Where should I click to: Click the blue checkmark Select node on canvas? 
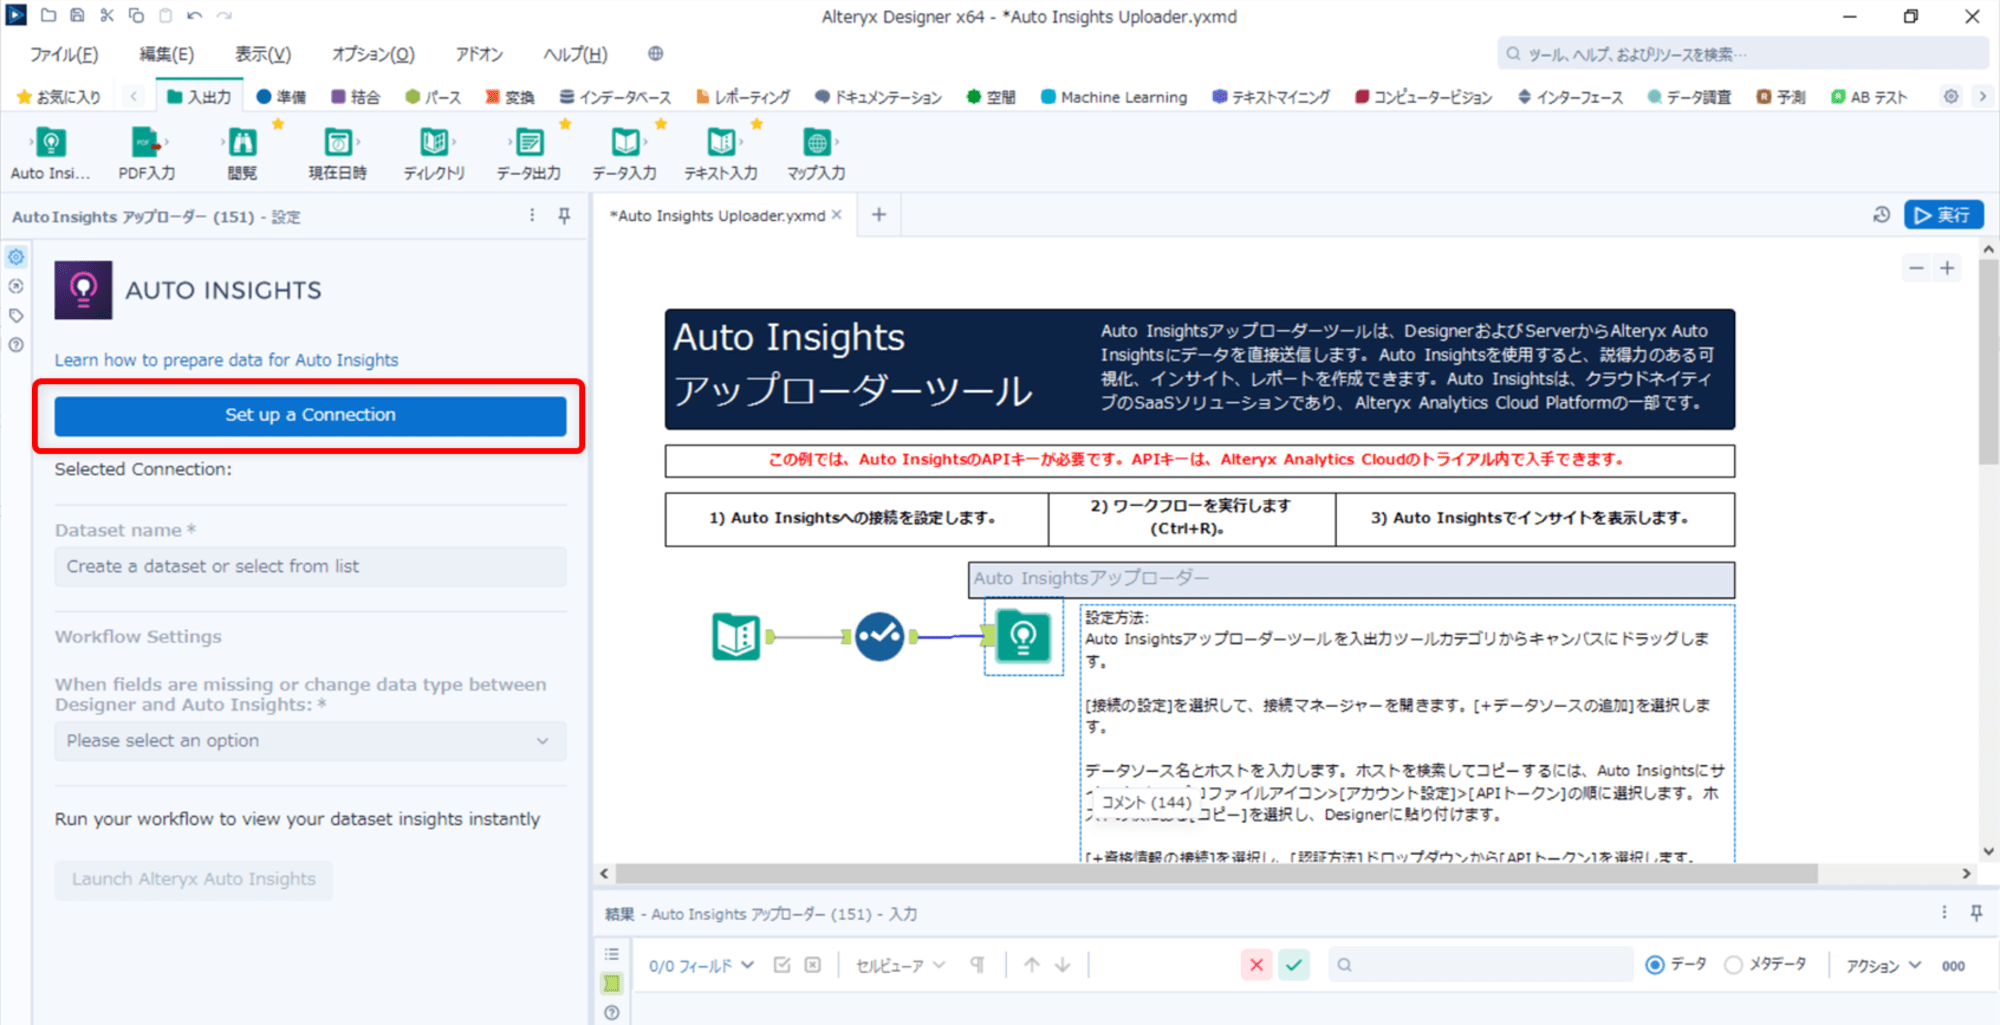(880, 636)
